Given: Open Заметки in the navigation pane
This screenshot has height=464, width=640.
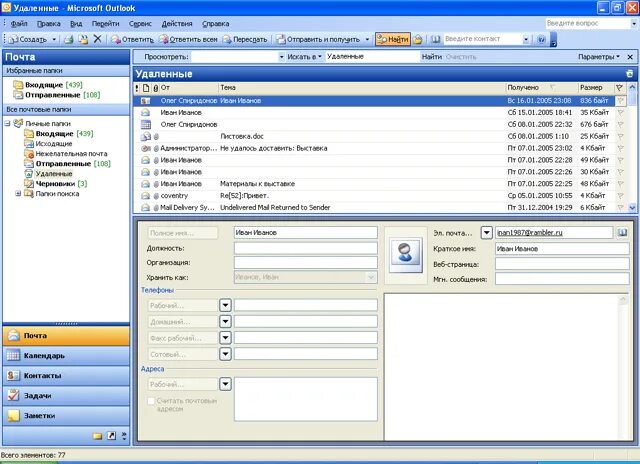Looking at the screenshot, I should pos(66,415).
